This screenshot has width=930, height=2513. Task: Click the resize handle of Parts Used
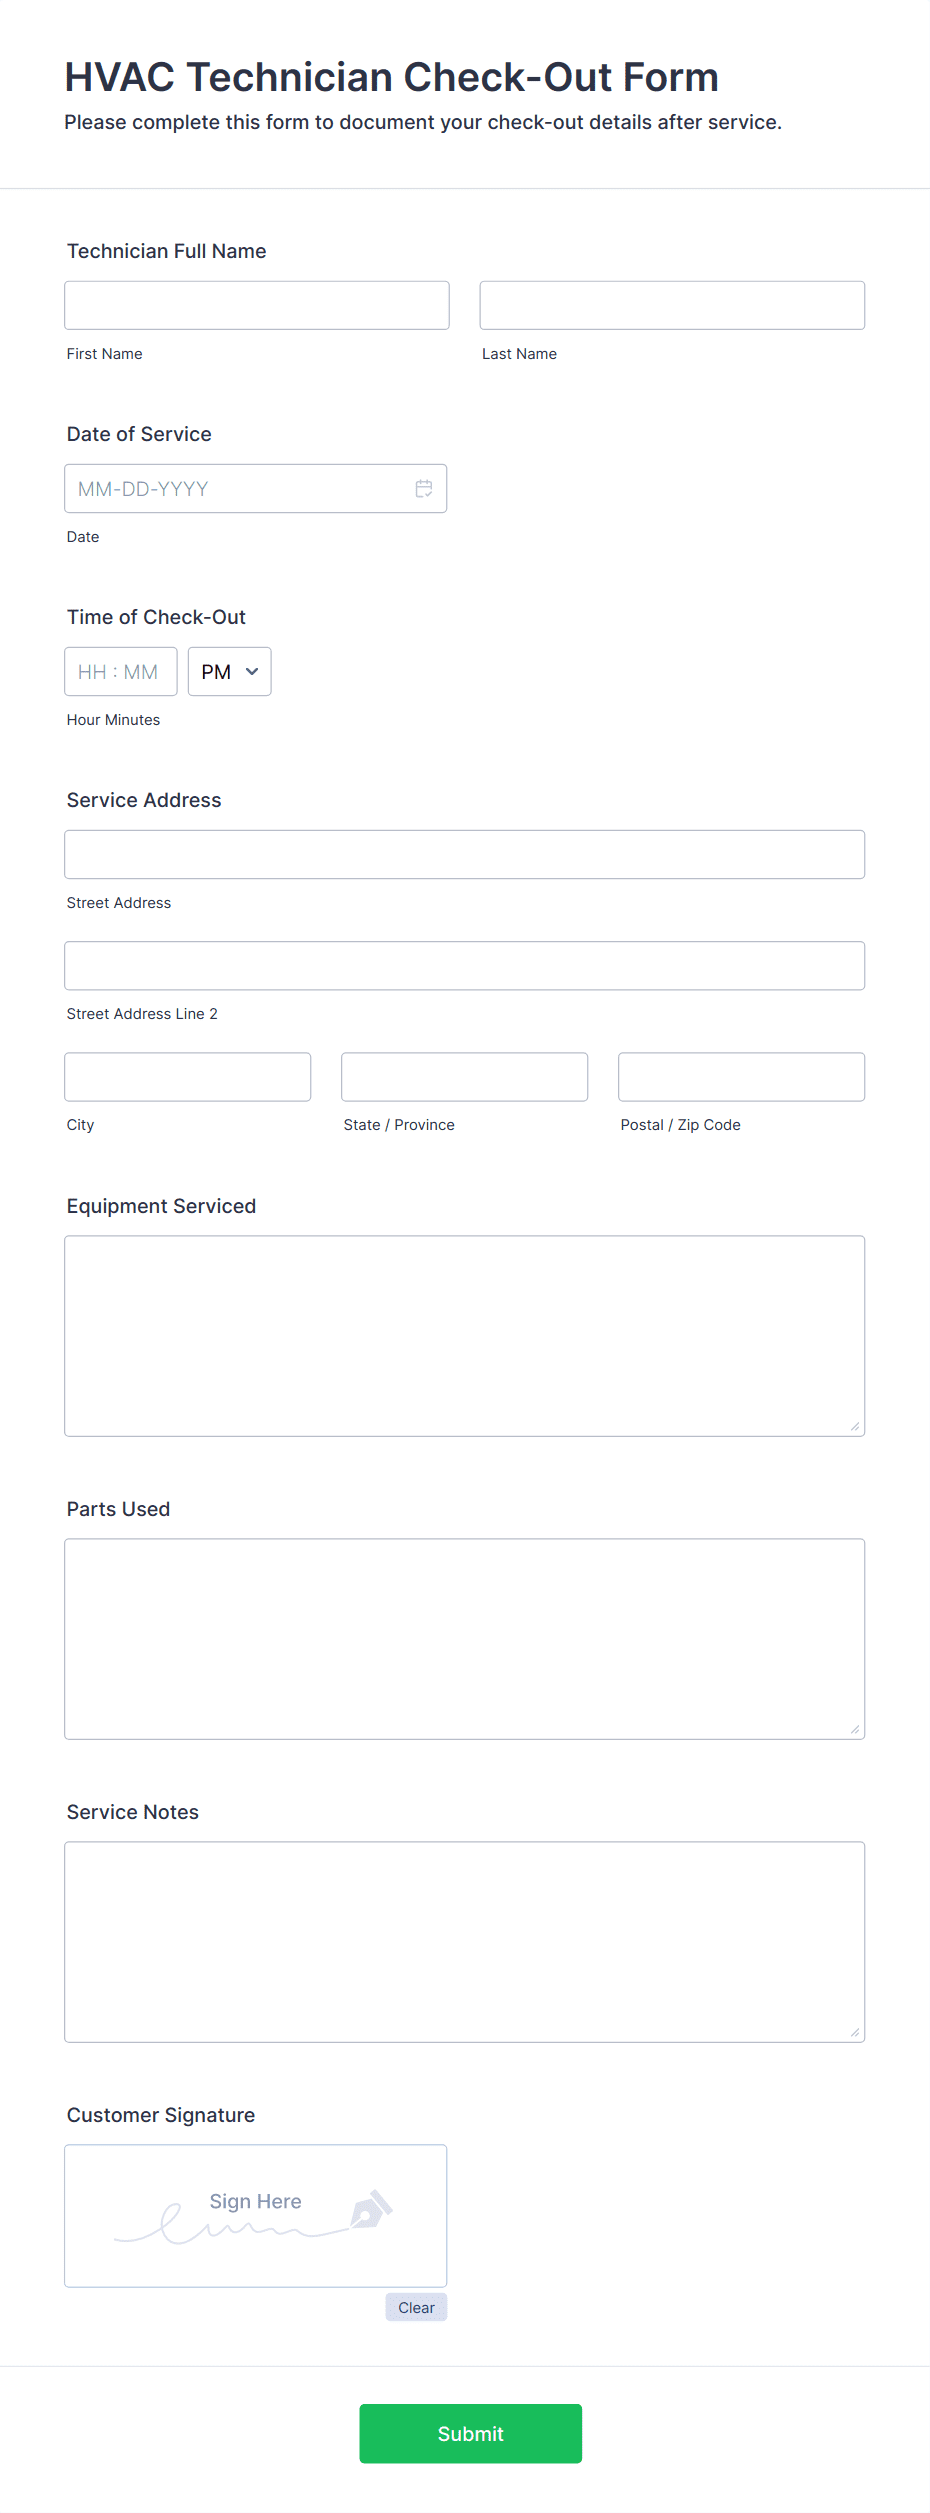click(855, 1730)
